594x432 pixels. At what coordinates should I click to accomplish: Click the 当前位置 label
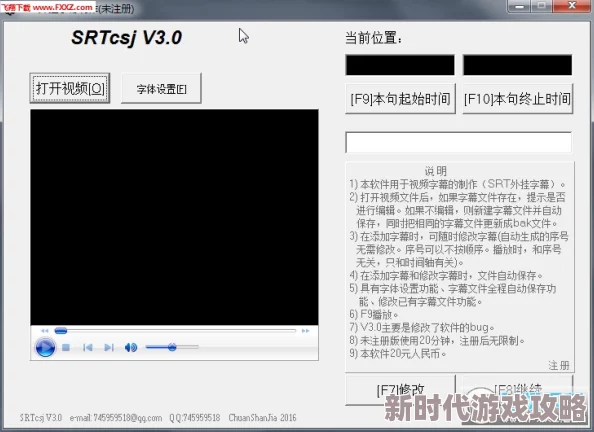(x=374, y=38)
